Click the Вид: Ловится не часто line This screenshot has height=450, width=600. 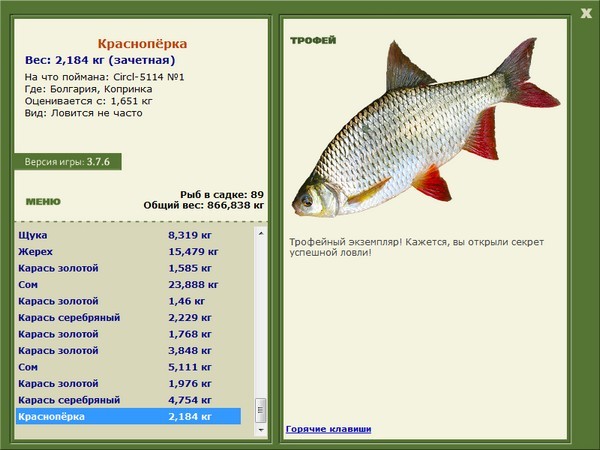pyautogui.click(x=83, y=113)
